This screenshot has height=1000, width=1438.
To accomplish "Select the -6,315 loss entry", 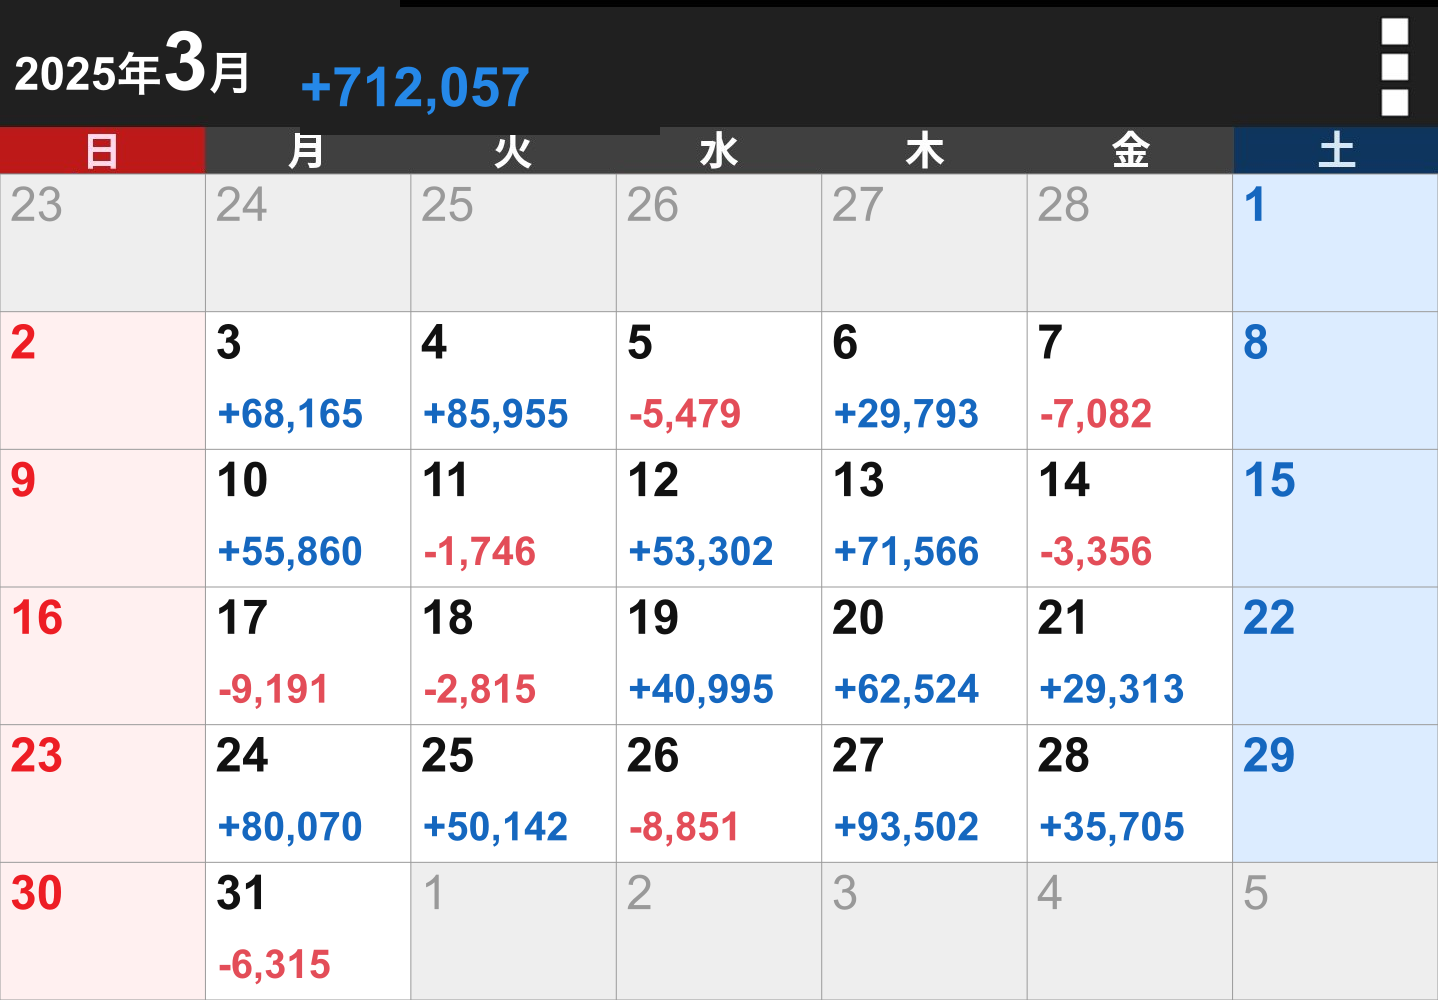I will [274, 965].
